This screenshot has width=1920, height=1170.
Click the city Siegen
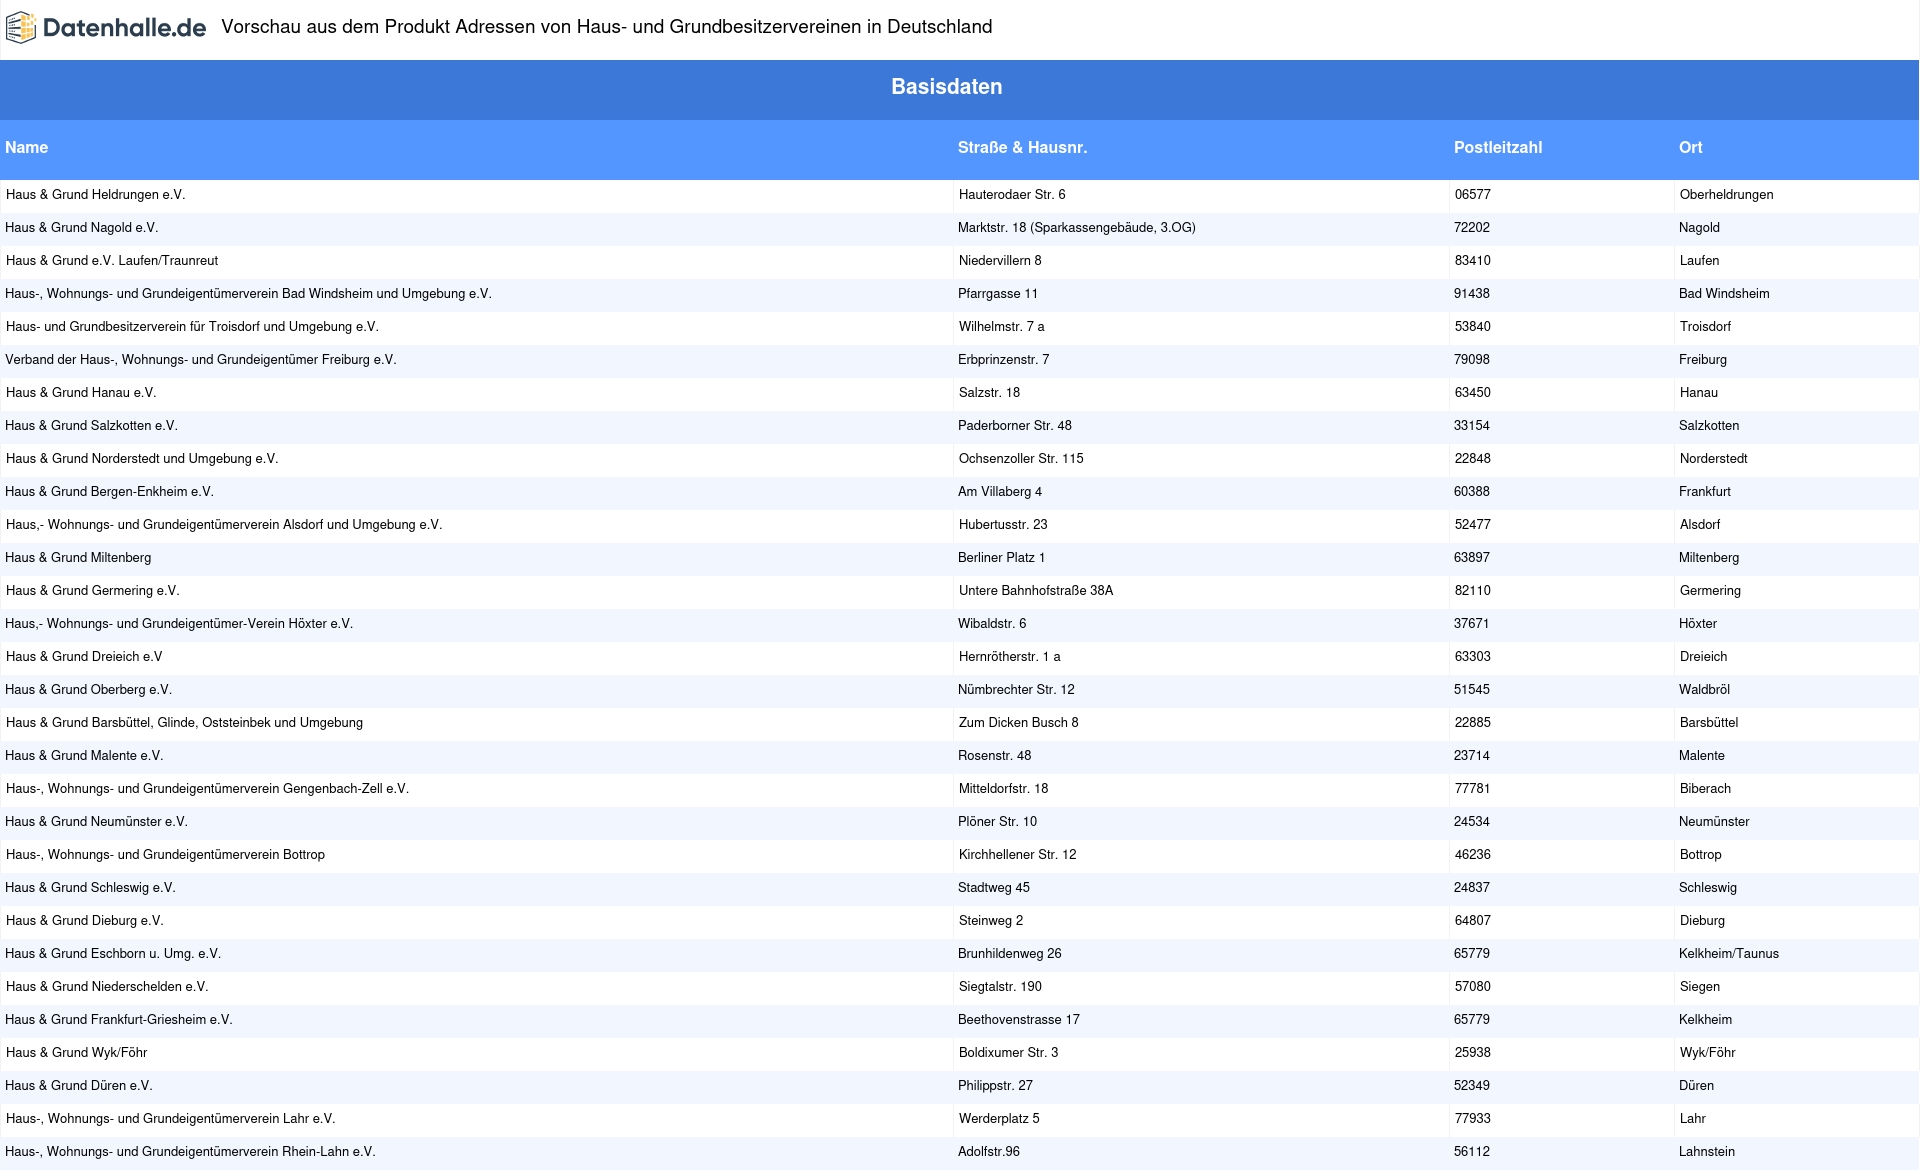click(x=1700, y=987)
